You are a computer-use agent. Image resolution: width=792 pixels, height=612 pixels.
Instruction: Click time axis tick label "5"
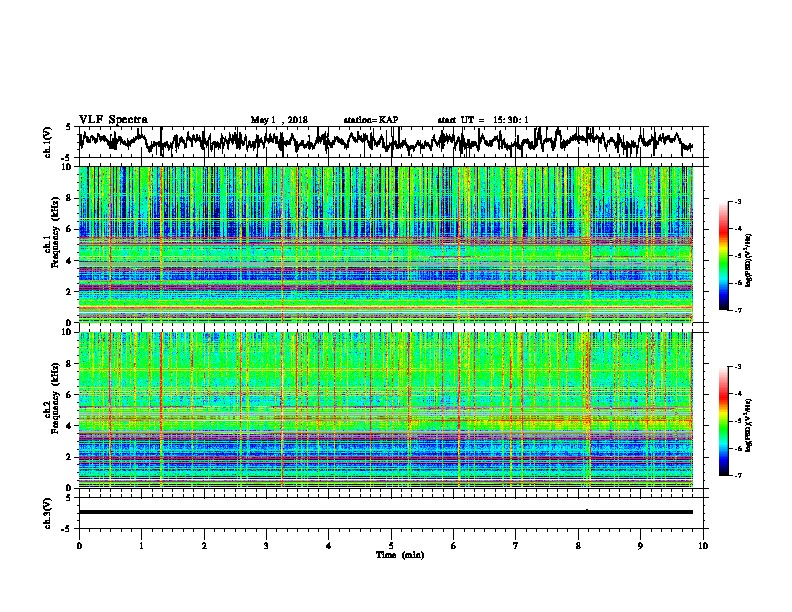pos(391,546)
